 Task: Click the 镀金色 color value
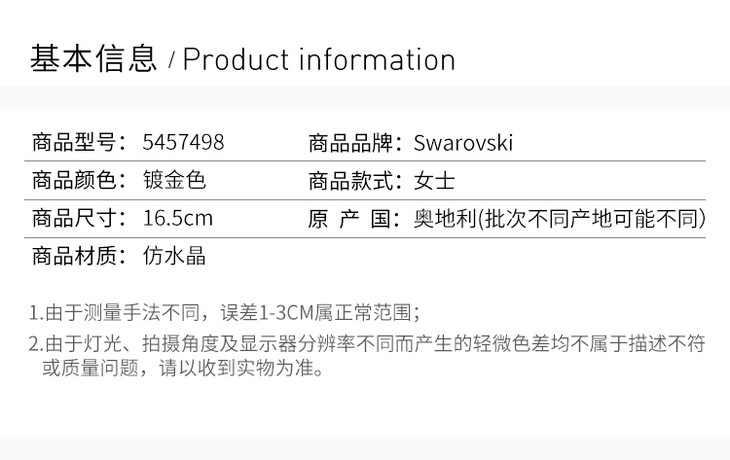coord(175,181)
